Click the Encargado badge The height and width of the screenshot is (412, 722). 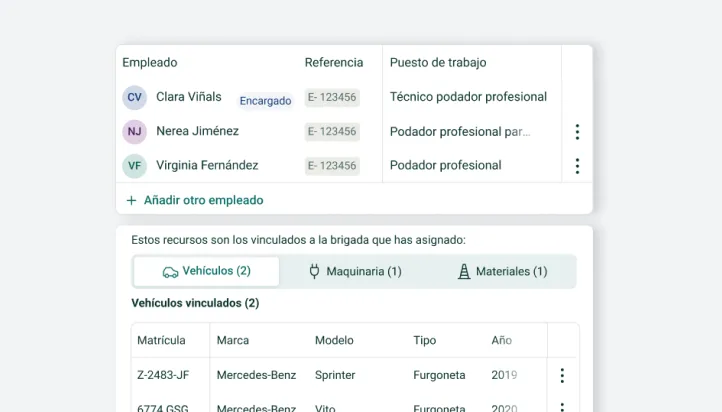coord(265,101)
